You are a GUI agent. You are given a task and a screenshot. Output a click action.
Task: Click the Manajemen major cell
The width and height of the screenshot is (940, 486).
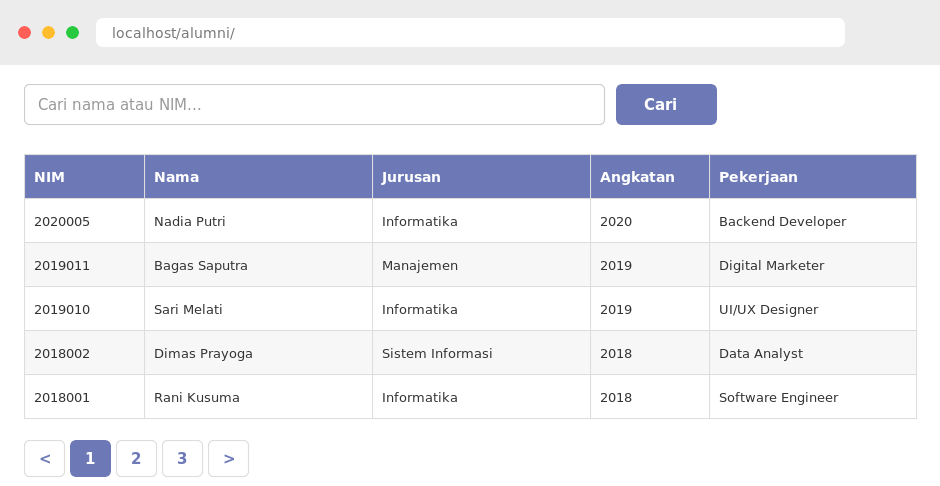481,265
